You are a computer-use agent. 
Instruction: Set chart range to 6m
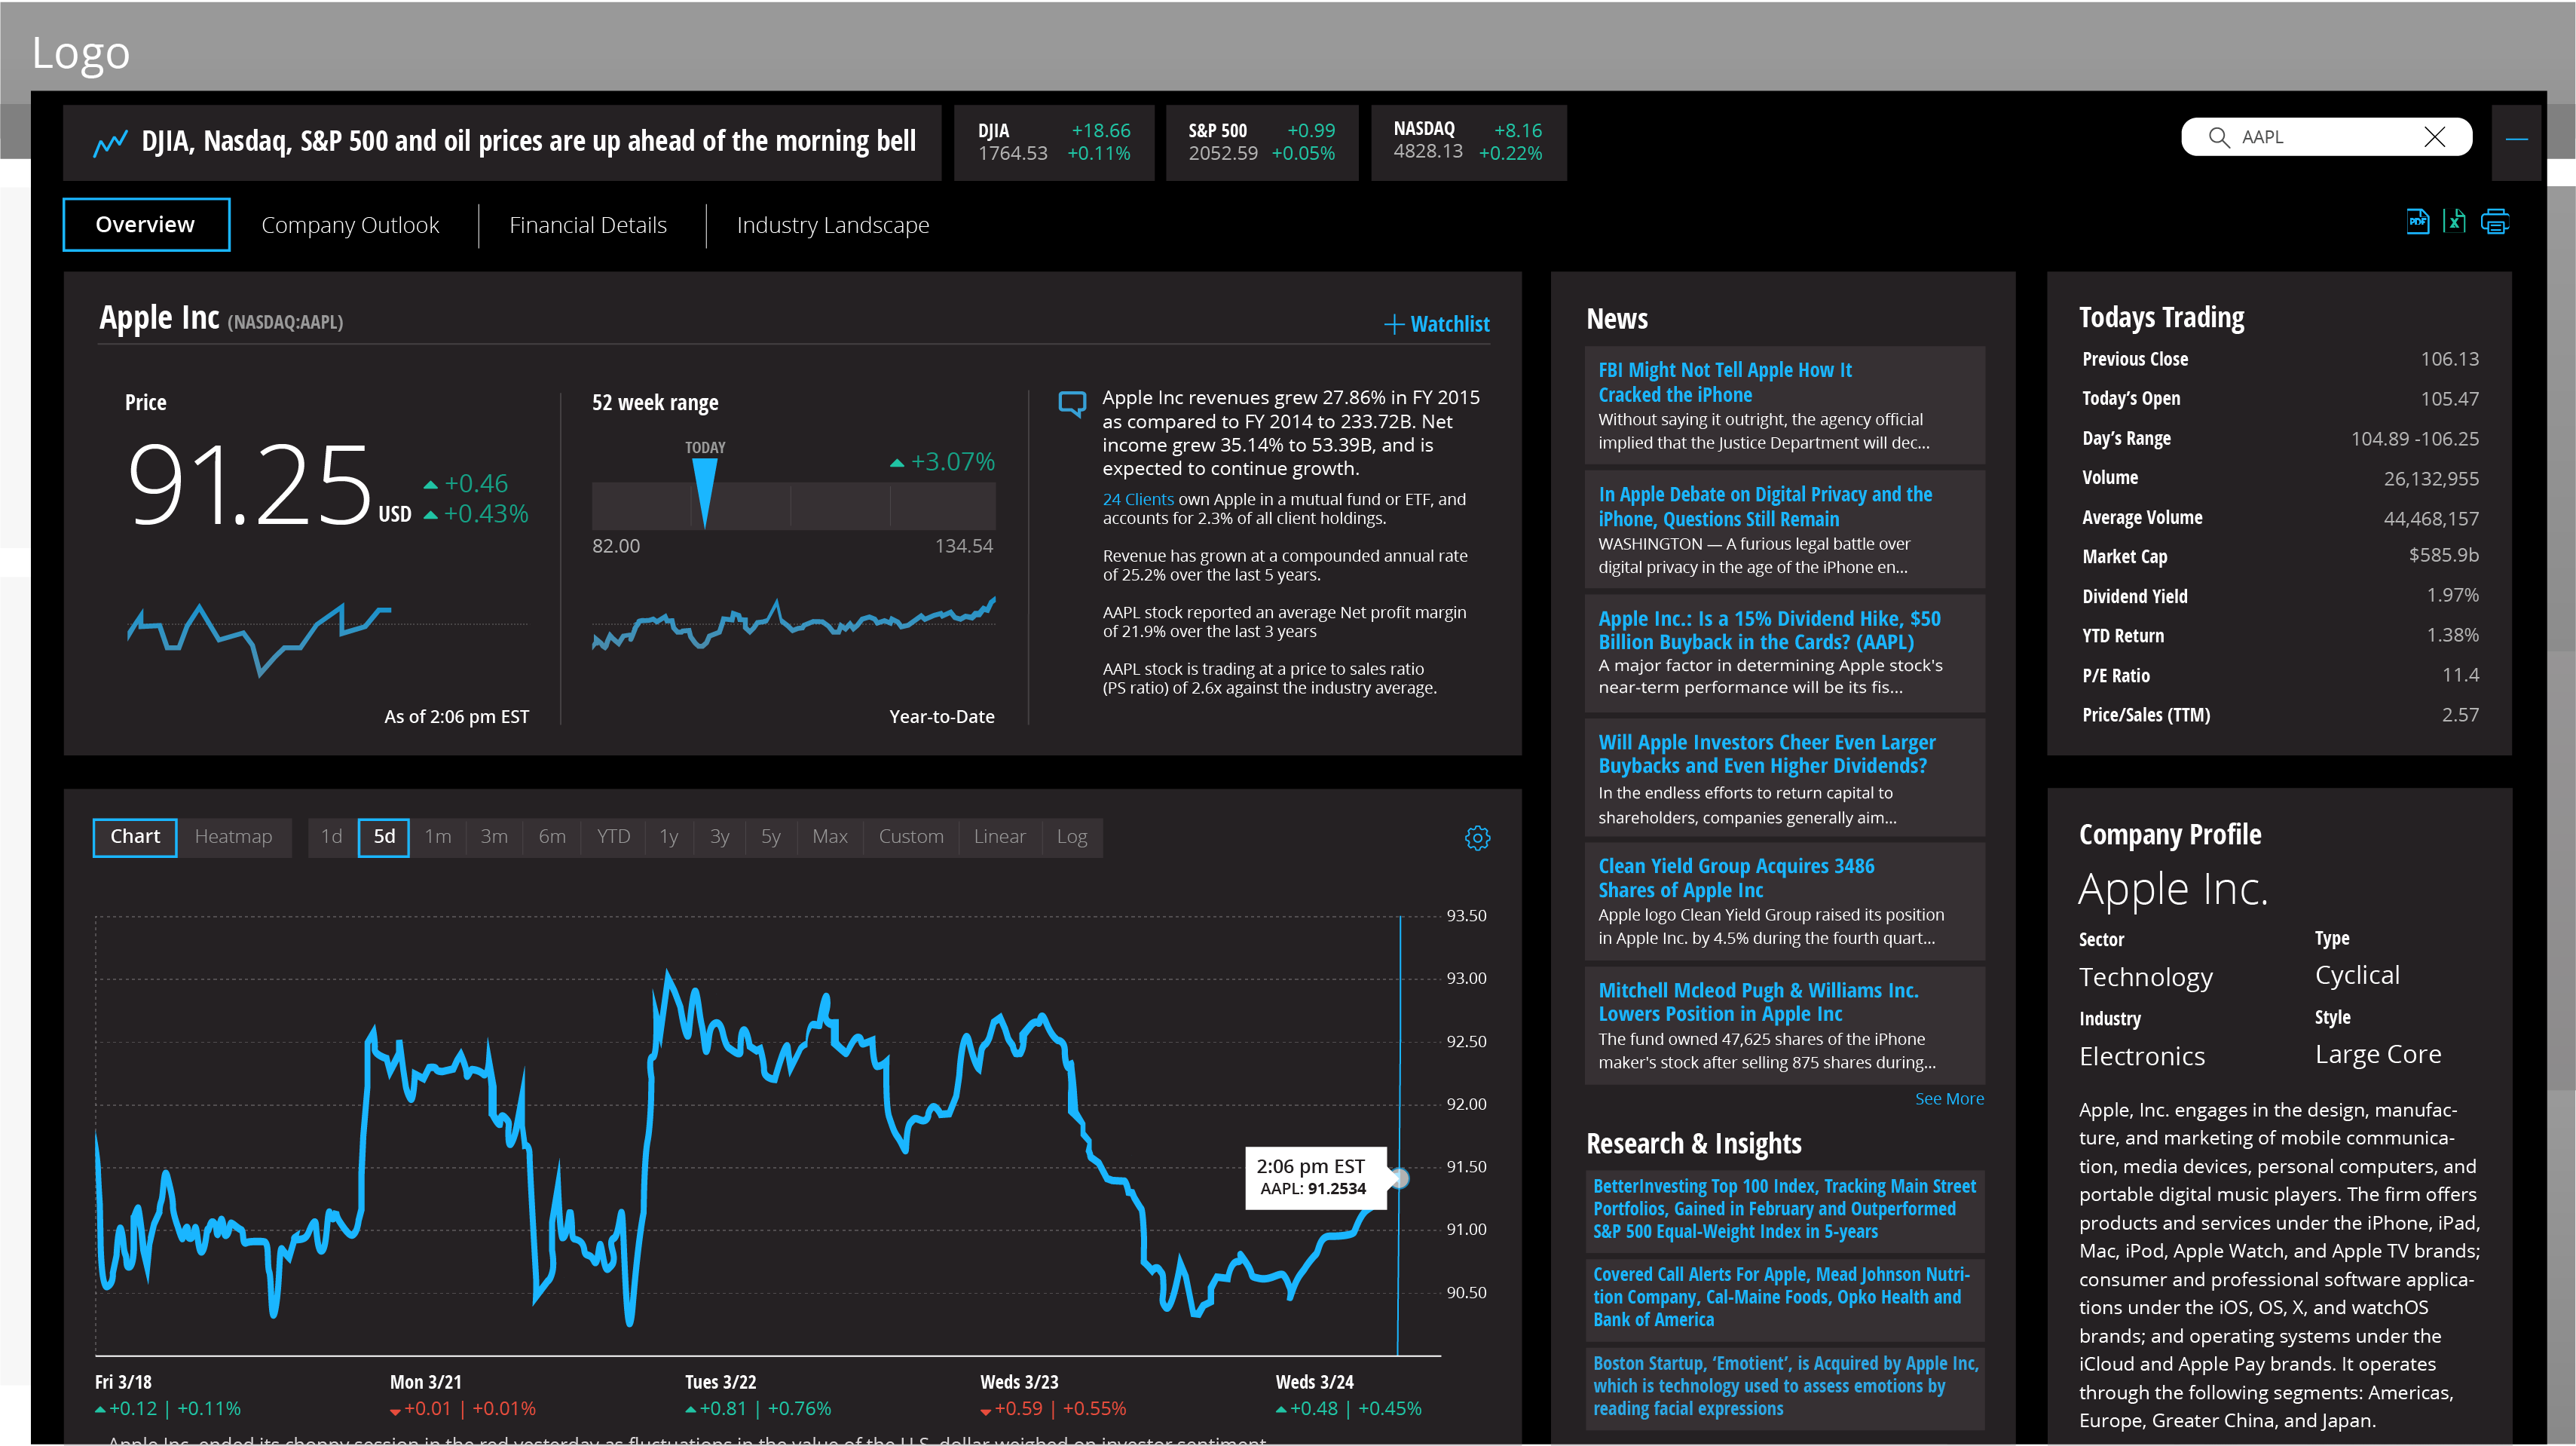pos(552,837)
